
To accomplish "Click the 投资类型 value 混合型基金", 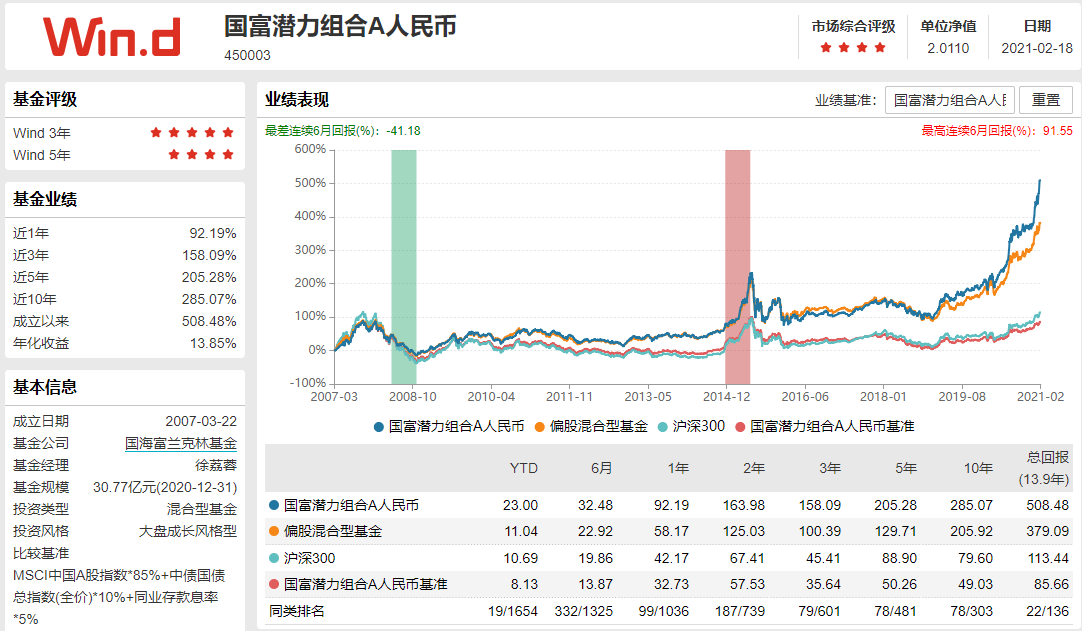I will pos(201,509).
